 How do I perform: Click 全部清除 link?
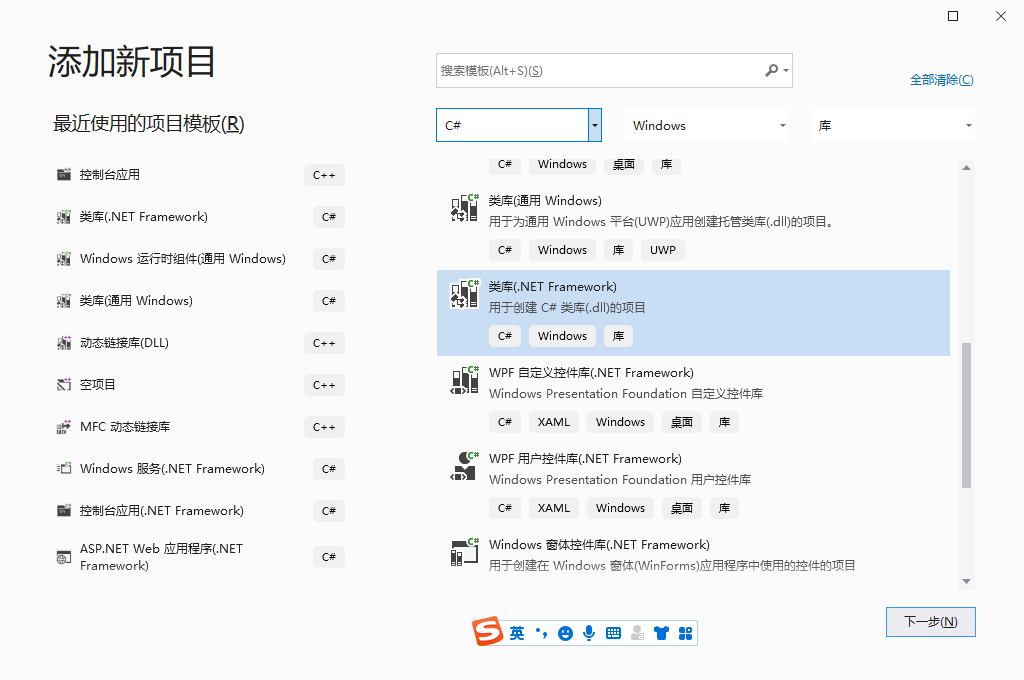coord(942,80)
